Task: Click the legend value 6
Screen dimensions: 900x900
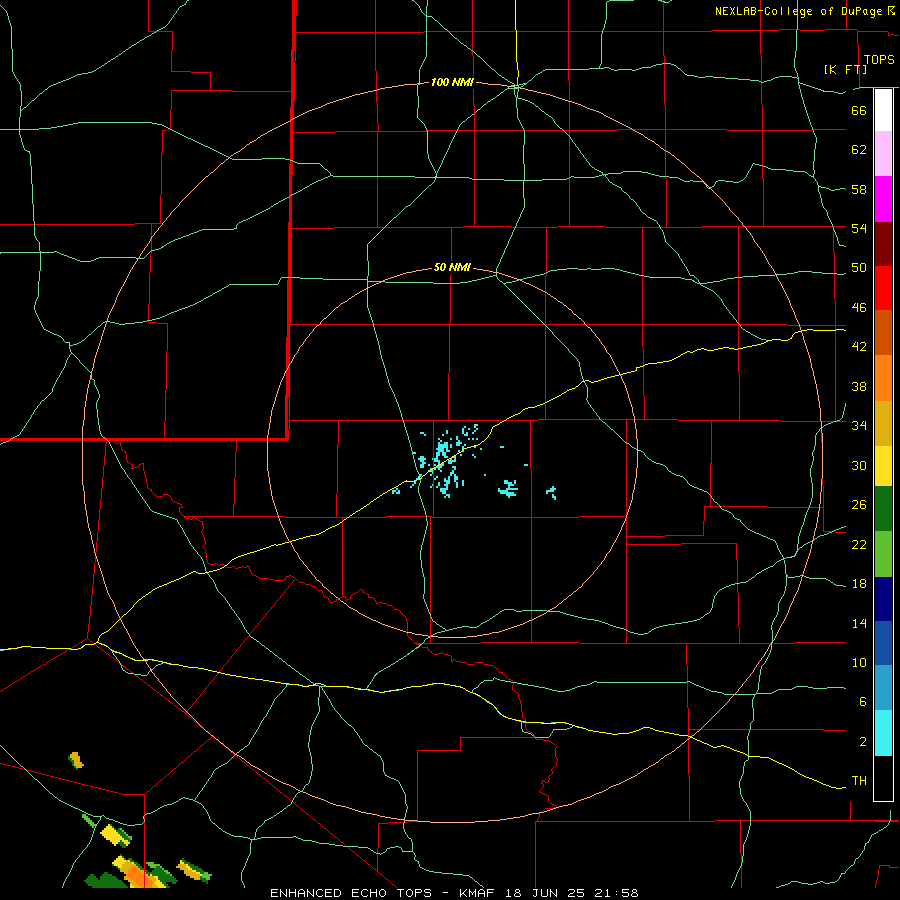Action: pyautogui.click(x=862, y=701)
